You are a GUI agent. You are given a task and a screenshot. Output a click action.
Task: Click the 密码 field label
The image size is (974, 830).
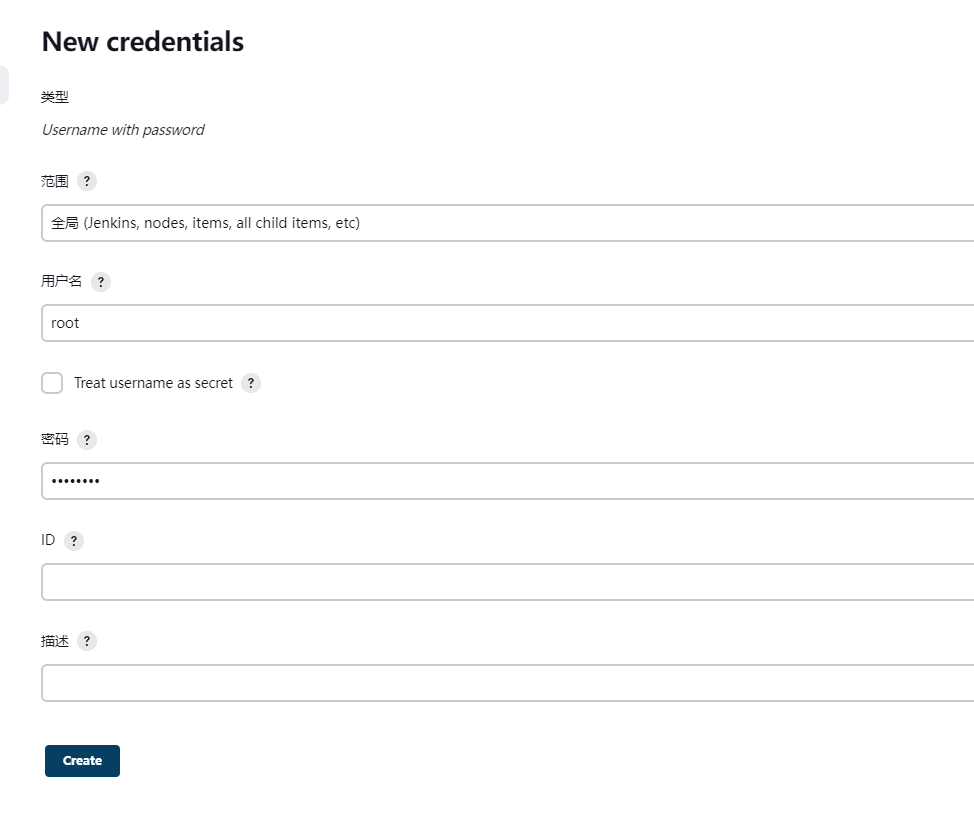55,439
